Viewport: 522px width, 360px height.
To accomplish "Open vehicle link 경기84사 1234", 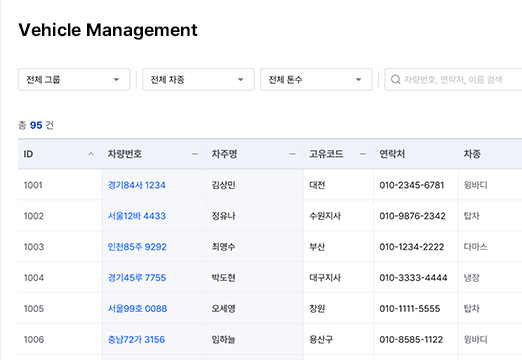I will tap(137, 185).
